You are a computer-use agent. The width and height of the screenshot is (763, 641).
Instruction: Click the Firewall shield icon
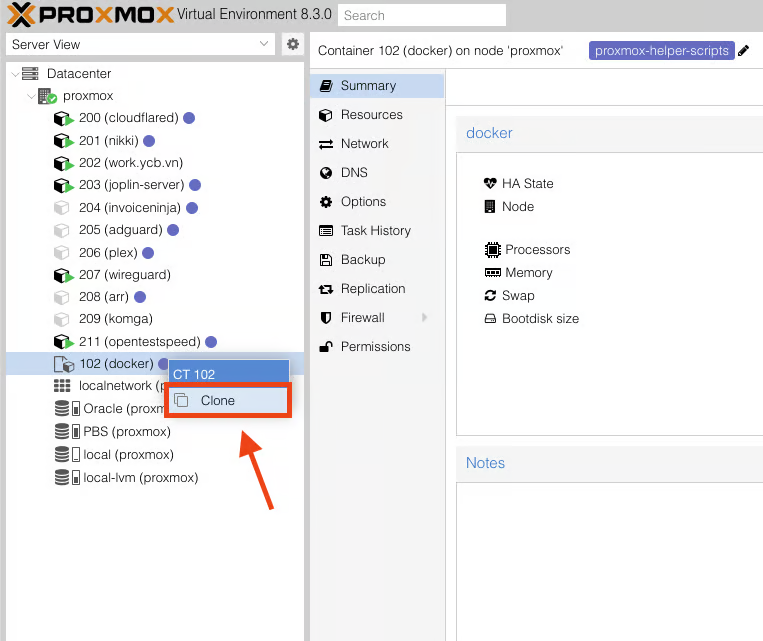click(326, 318)
